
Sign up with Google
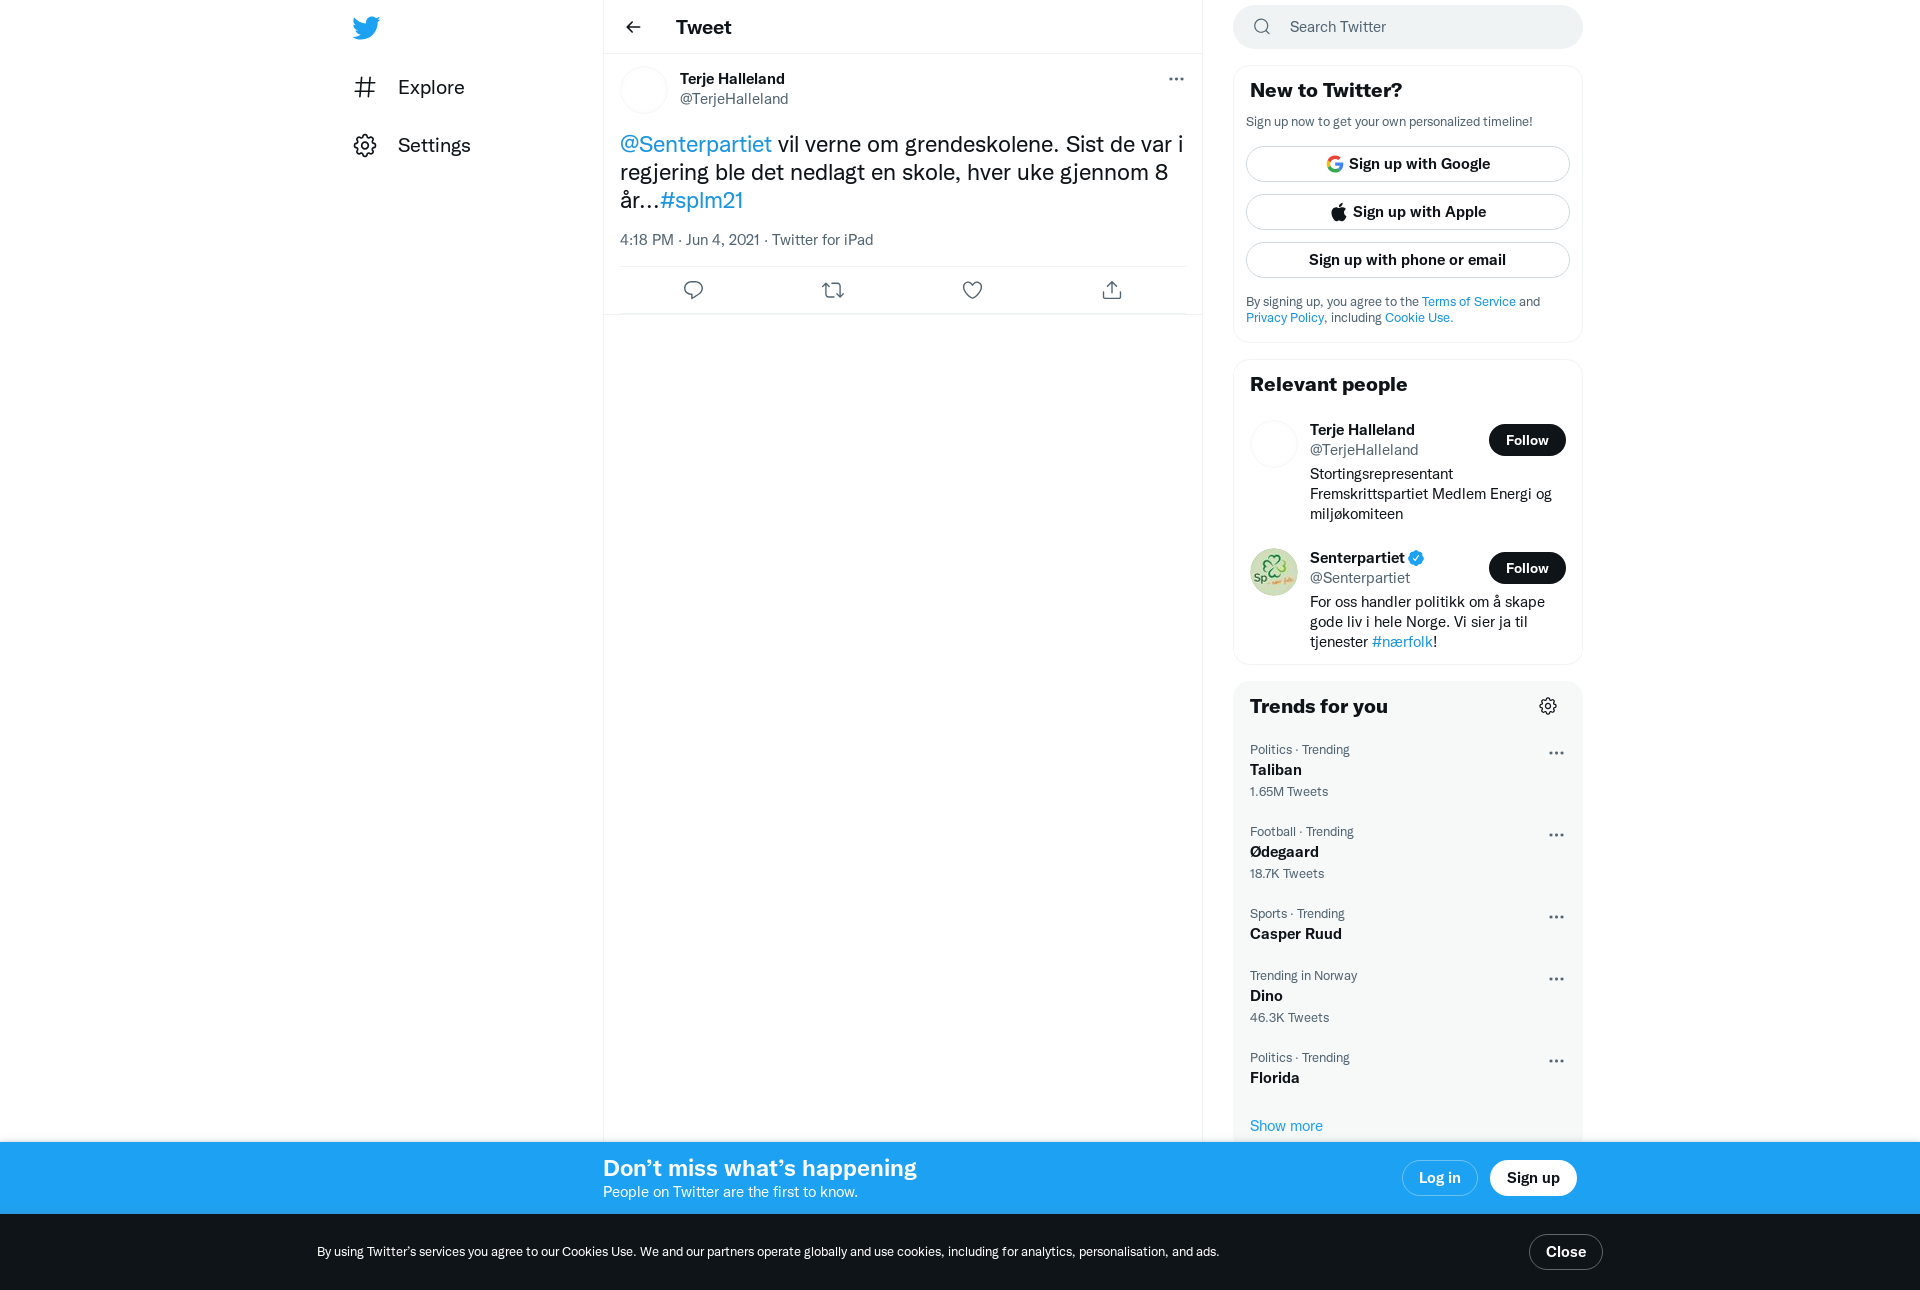pyautogui.click(x=1408, y=164)
